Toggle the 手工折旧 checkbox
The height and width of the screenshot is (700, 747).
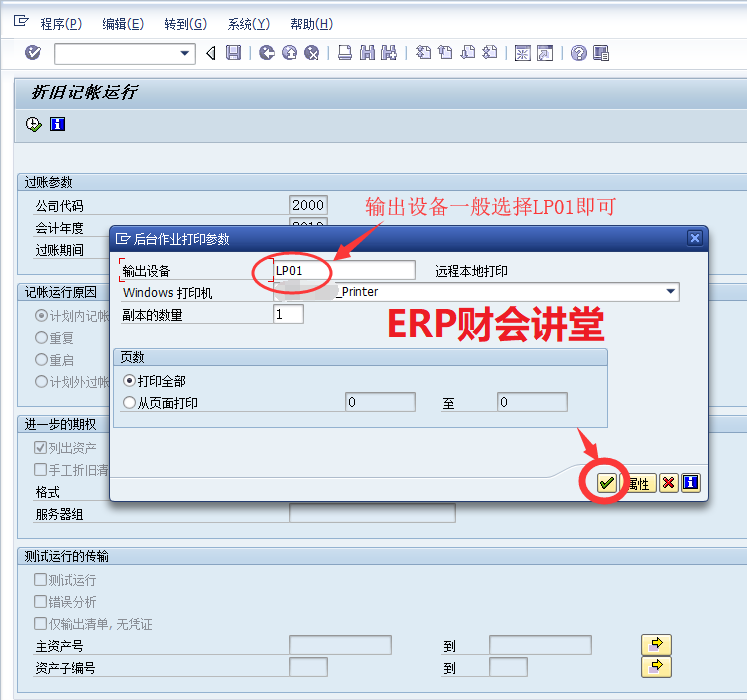40,469
